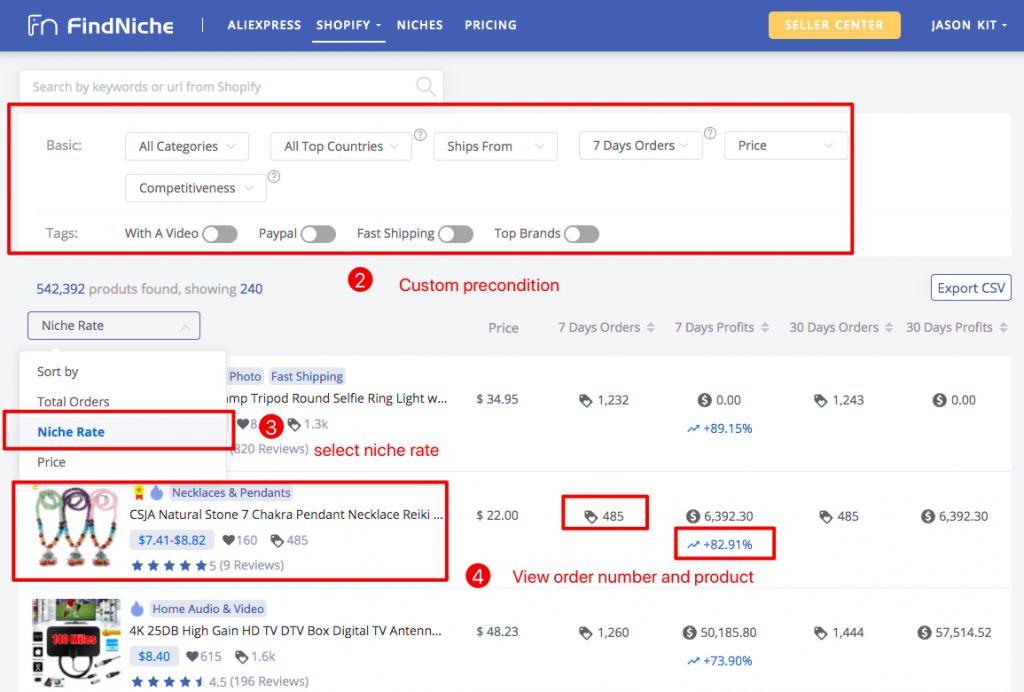Switch on Top Brands toggle
Image resolution: width=1024 pixels, height=692 pixels.
click(x=582, y=234)
